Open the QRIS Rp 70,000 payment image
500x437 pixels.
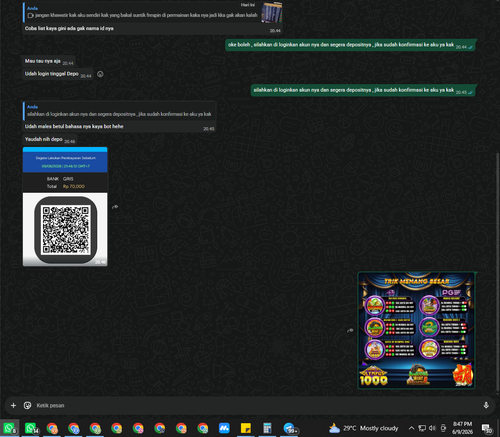(65, 206)
